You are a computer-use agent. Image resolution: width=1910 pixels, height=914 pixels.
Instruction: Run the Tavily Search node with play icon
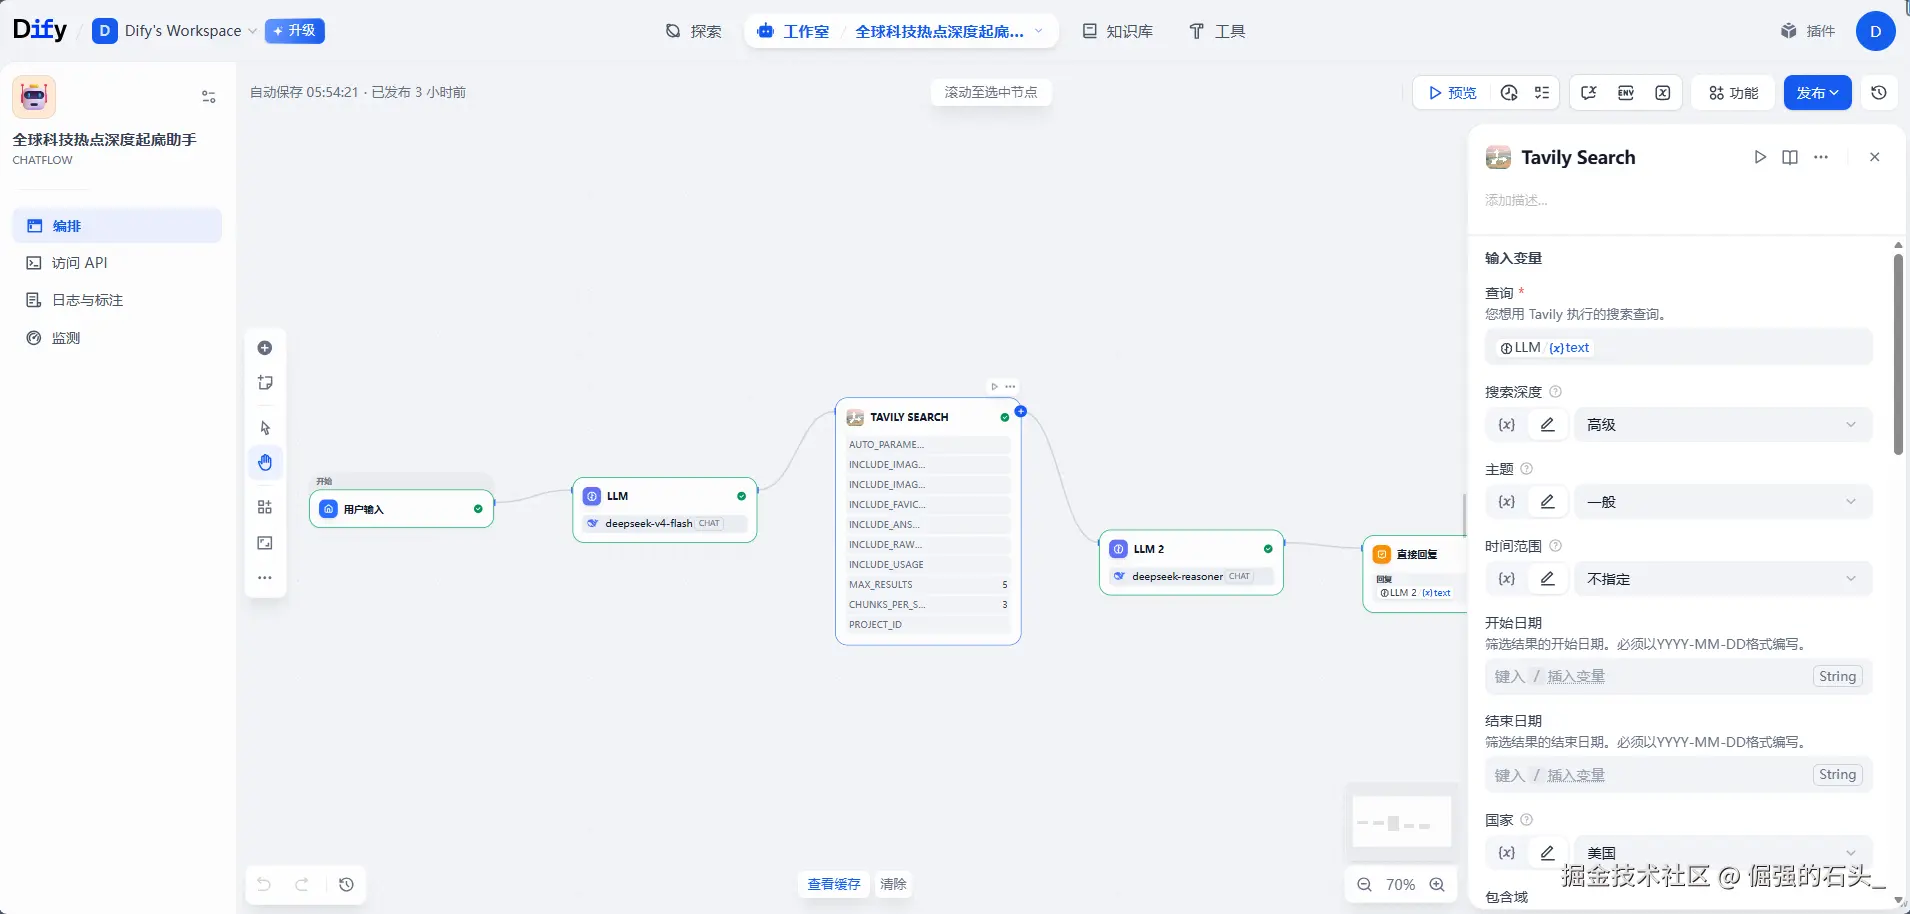tap(1760, 157)
